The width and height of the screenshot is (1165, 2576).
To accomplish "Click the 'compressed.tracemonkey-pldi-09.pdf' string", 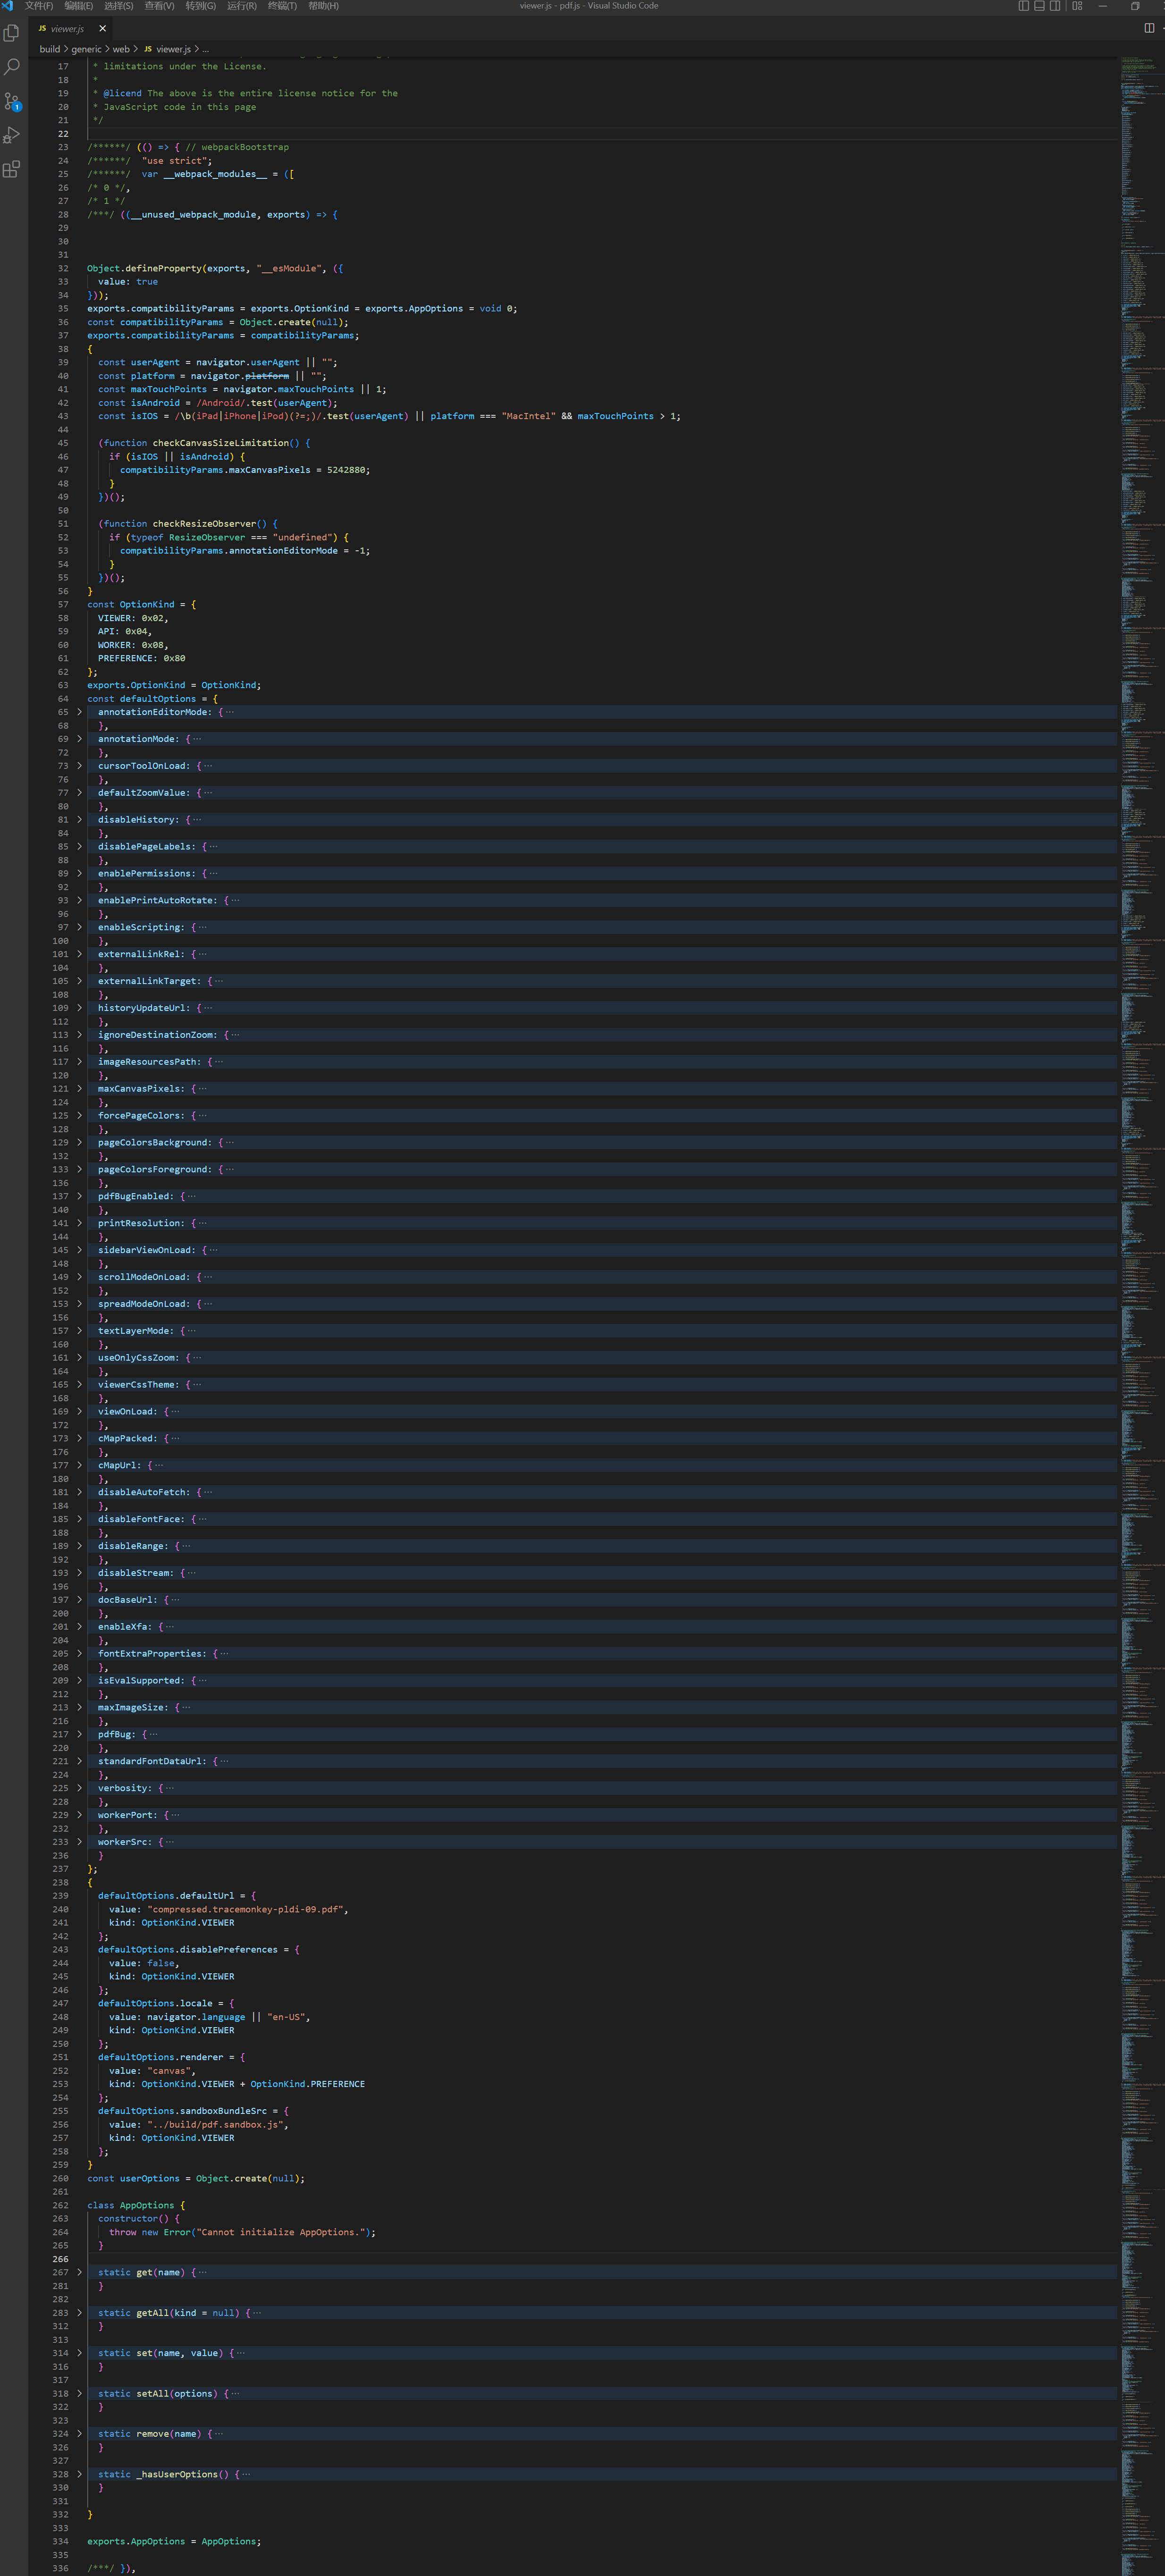I will pyautogui.click(x=246, y=1909).
